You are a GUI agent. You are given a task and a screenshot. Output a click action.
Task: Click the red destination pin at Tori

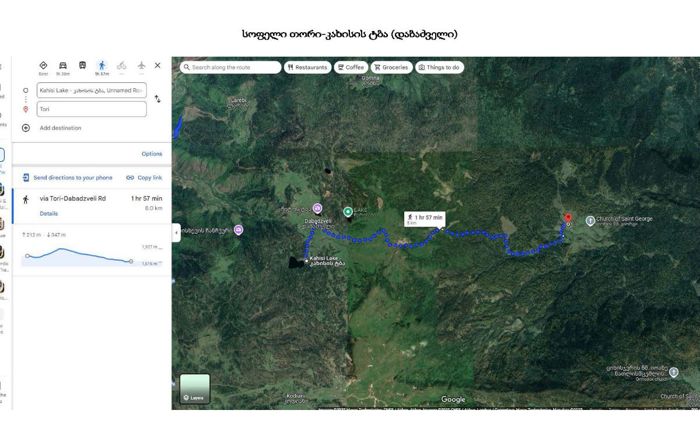tap(568, 218)
